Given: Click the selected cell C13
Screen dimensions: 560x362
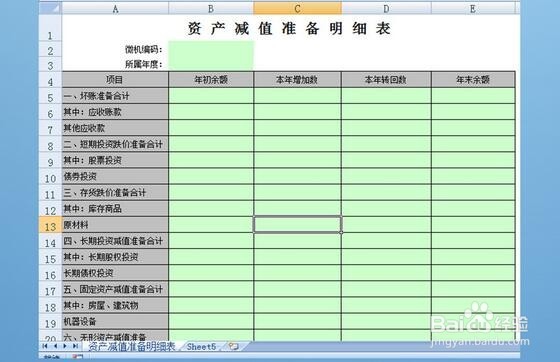Looking at the screenshot, I should pyautogui.click(x=297, y=225).
